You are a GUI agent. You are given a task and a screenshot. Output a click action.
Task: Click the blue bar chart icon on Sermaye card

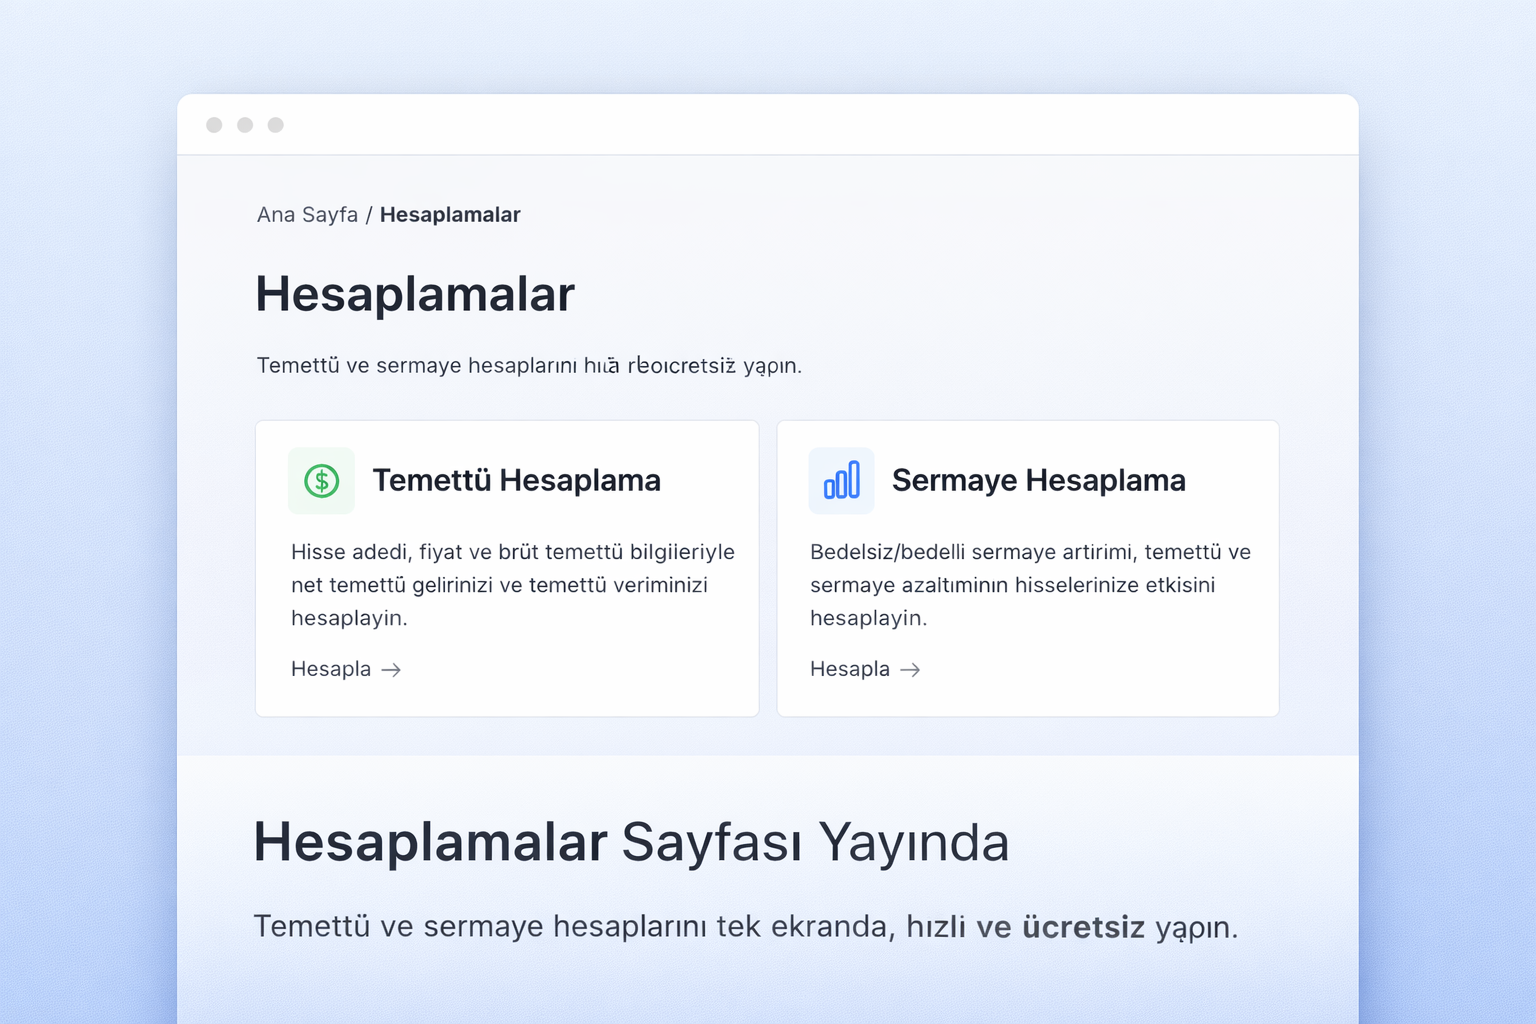click(841, 480)
